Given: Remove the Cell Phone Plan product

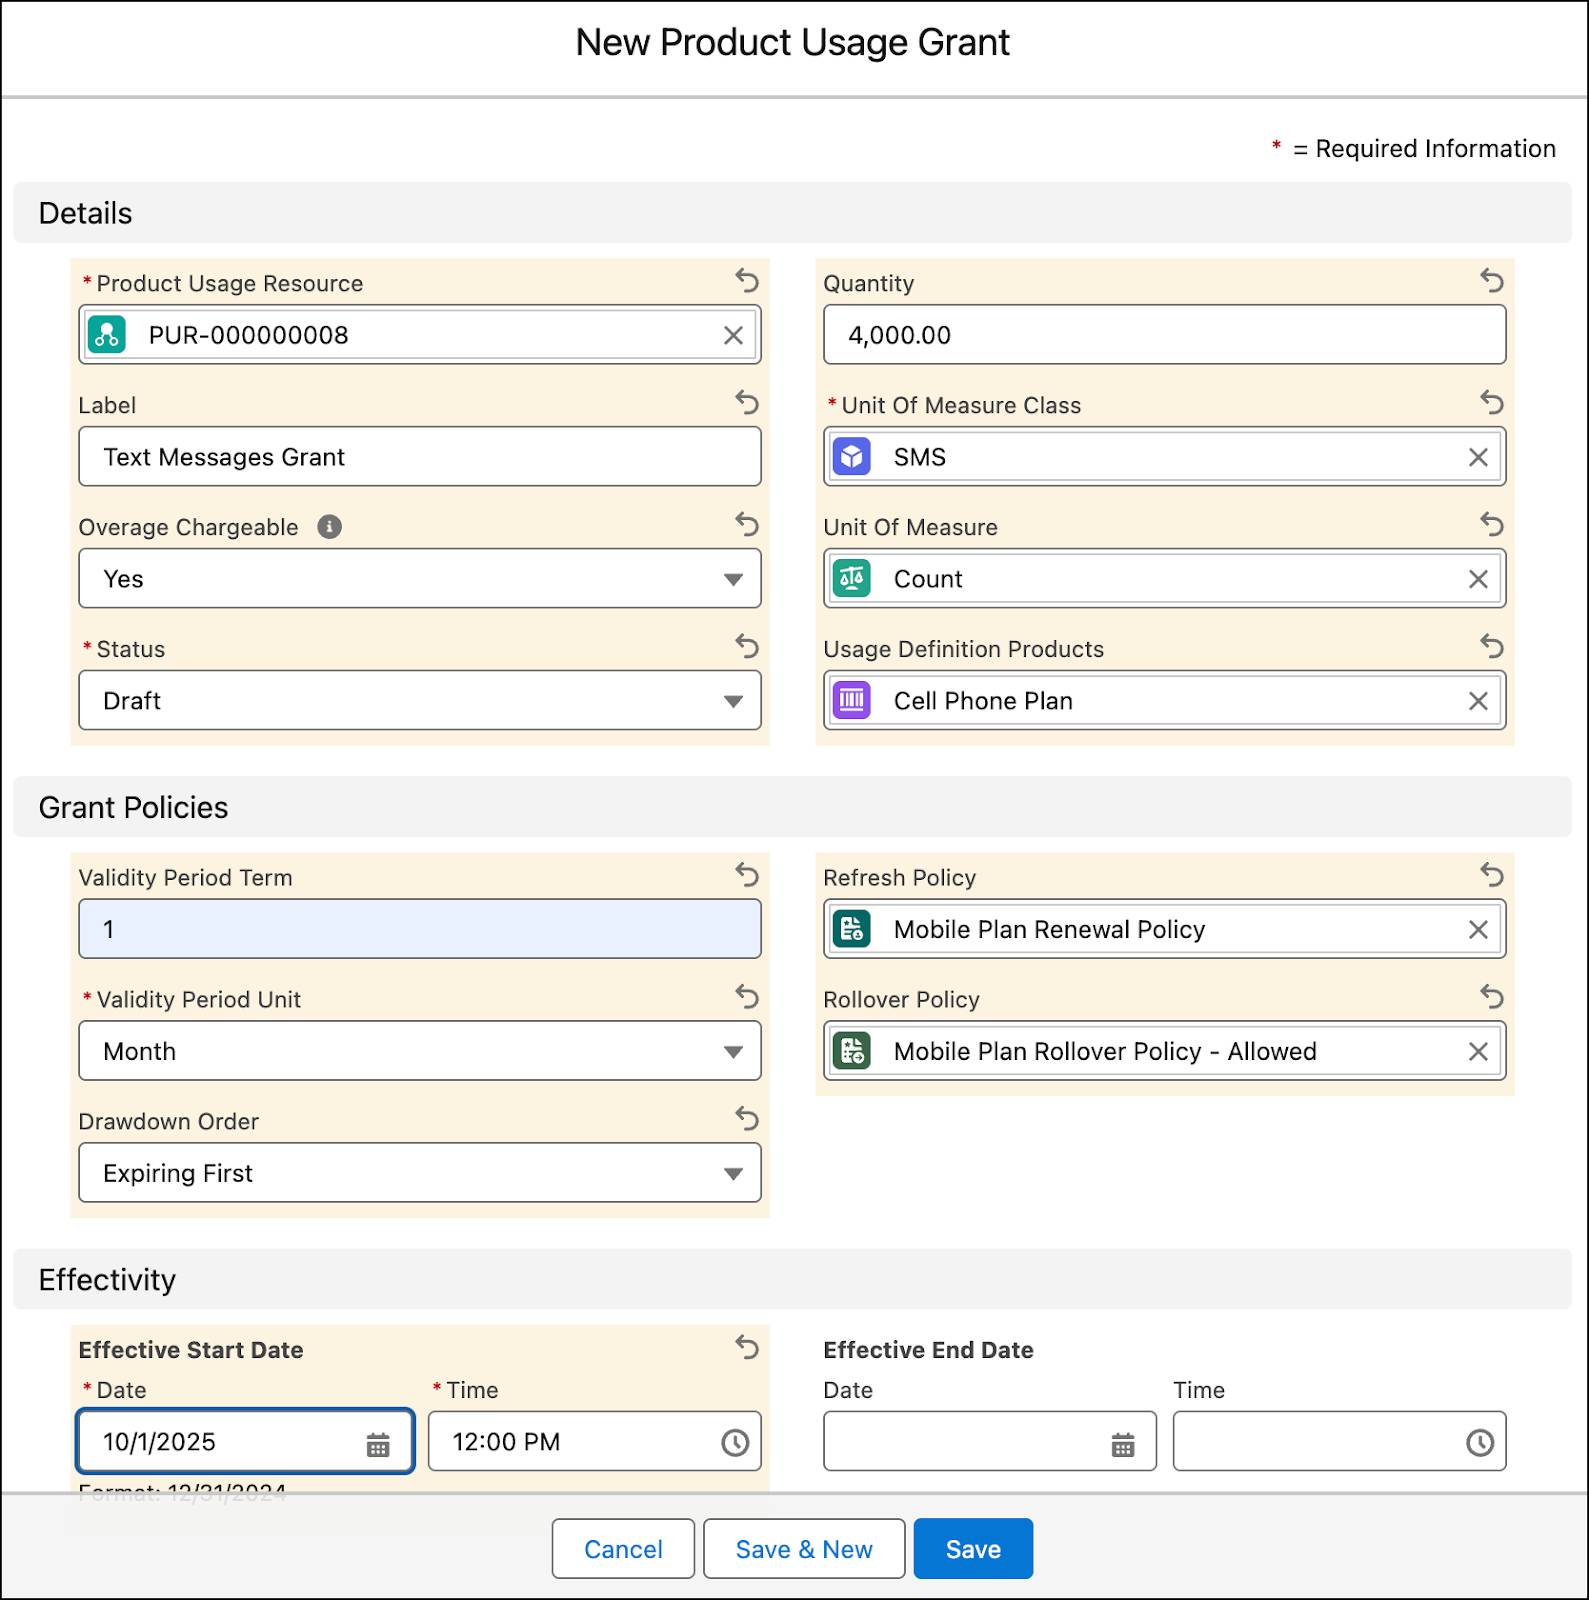Looking at the screenshot, I should pyautogui.click(x=1478, y=701).
